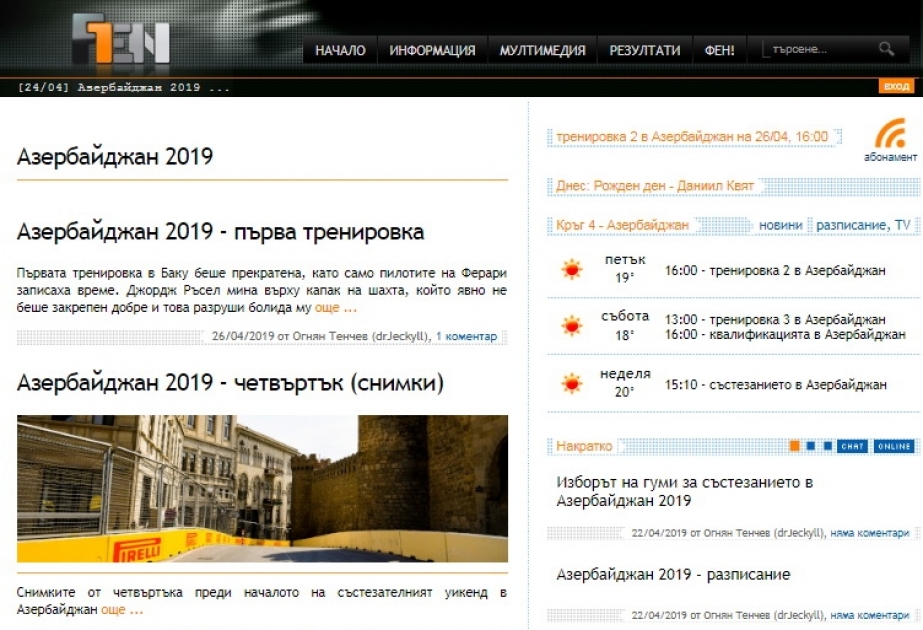
Task: Click the F1EN site logo
Action: pos(121,39)
